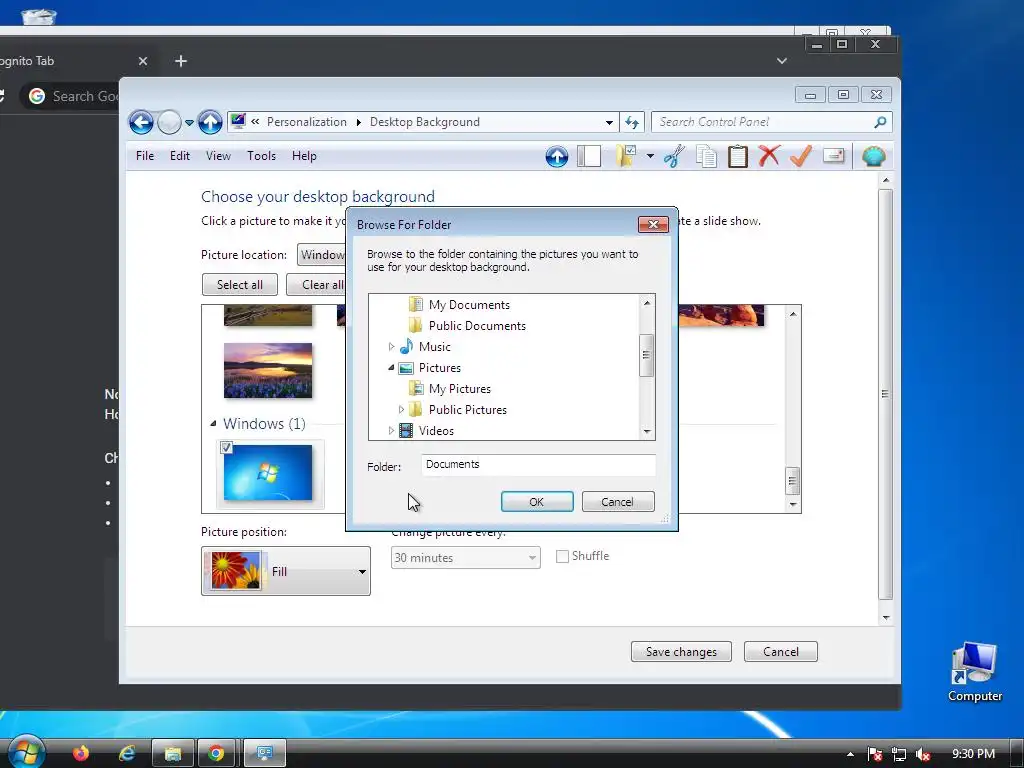Uncheck the Windows wallpaper checkbox
The image size is (1024, 768).
point(226,447)
